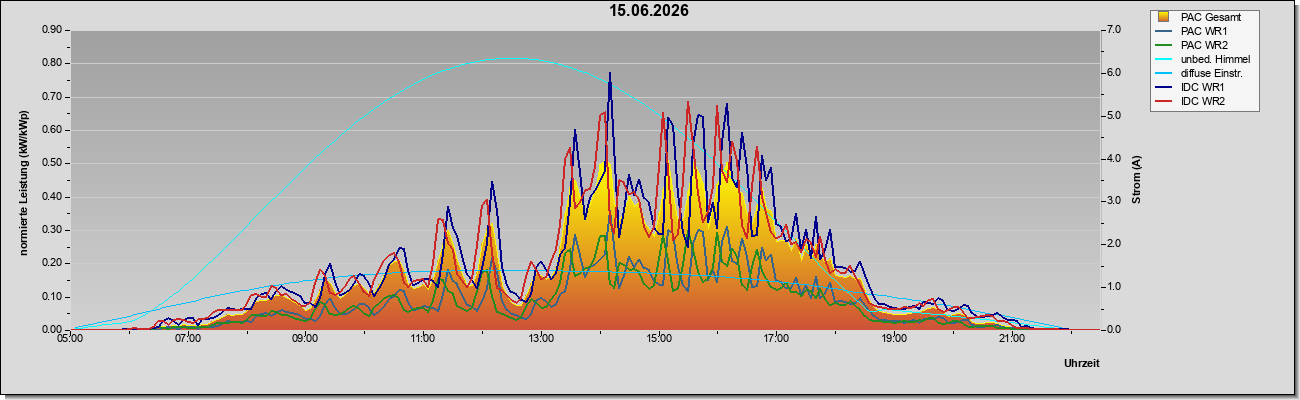Click the 19:00 time axis tick
The height and width of the screenshot is (400, 1300).
[x=894, y=339]
